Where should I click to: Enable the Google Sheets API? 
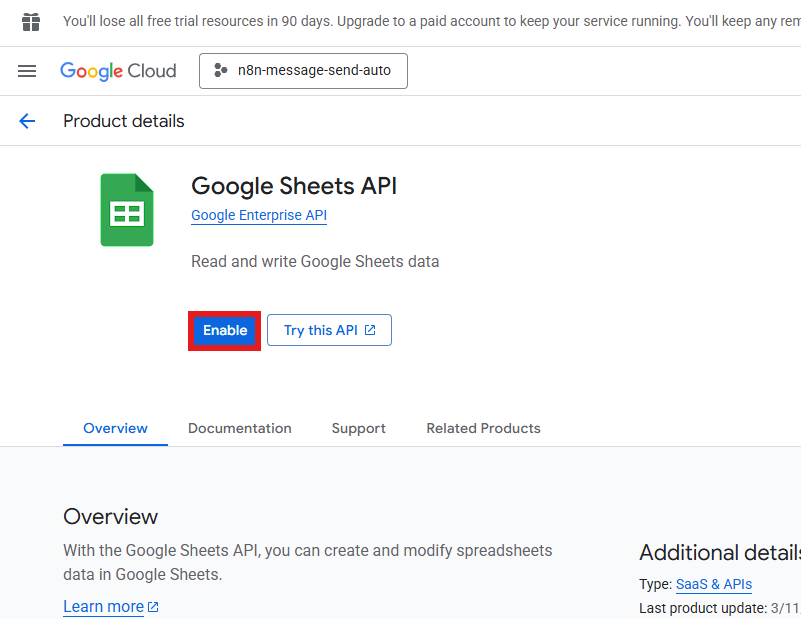224,330
